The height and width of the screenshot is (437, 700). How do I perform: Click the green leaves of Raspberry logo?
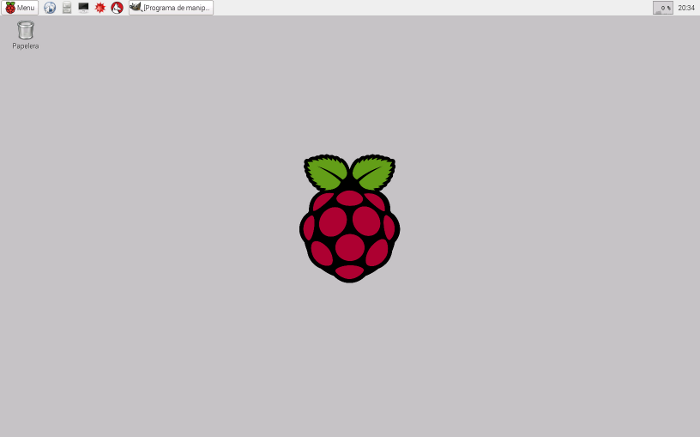(326, 171)
